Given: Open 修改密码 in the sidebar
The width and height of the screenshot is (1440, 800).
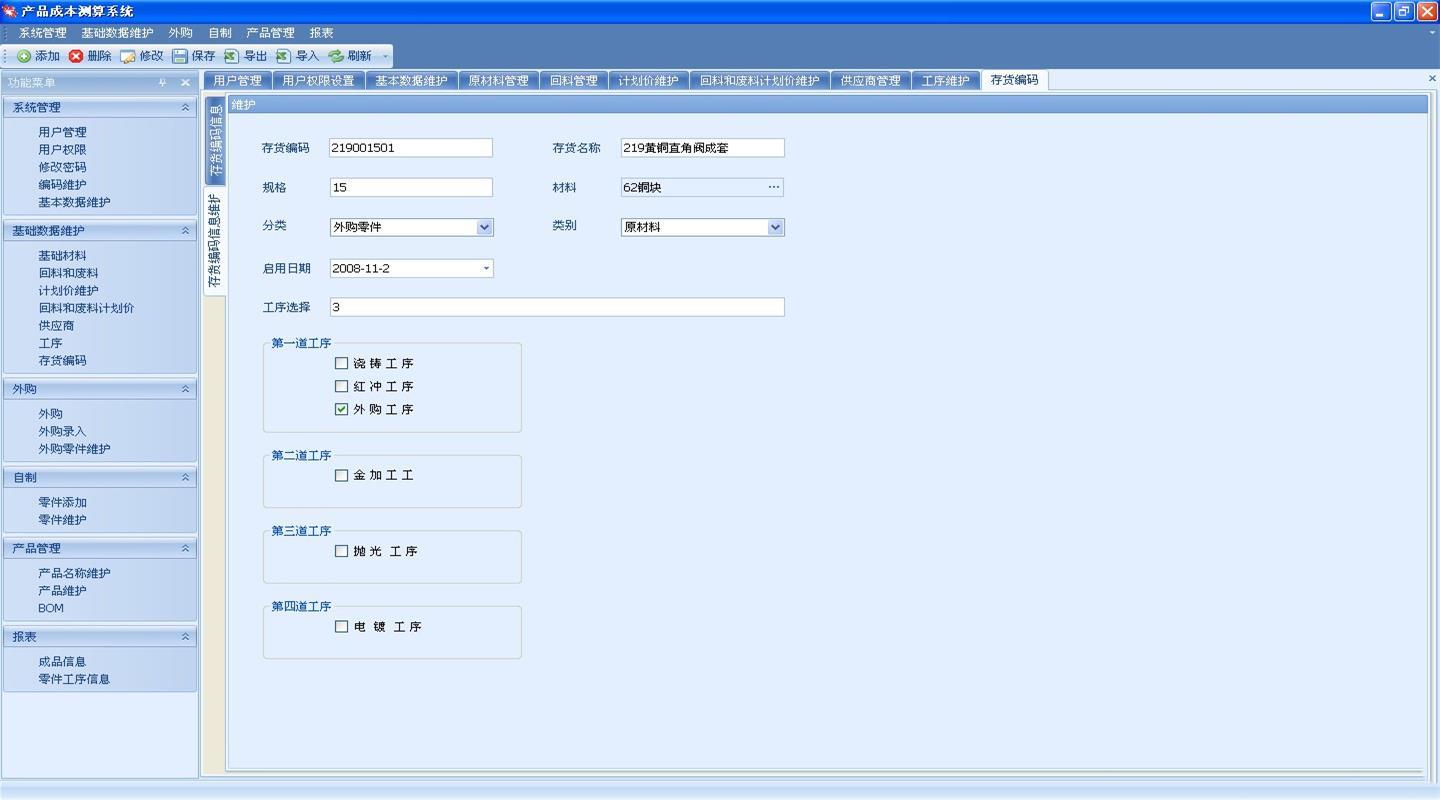Looking at the screenshot, I should coord(62,167).
